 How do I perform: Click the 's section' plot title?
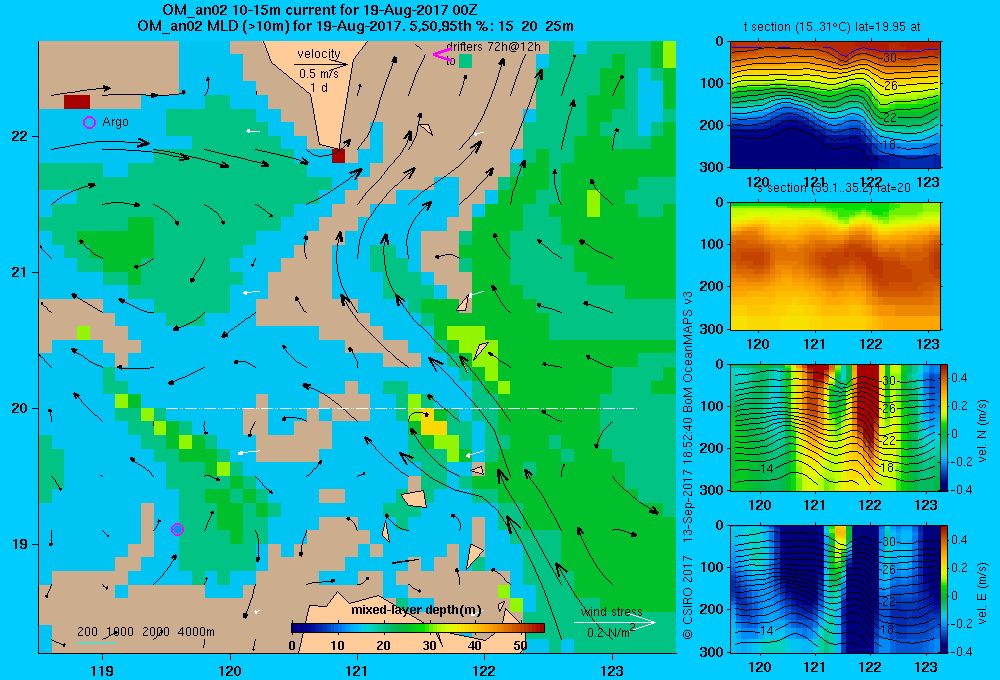pyautogui.click(x=833, y=188)
